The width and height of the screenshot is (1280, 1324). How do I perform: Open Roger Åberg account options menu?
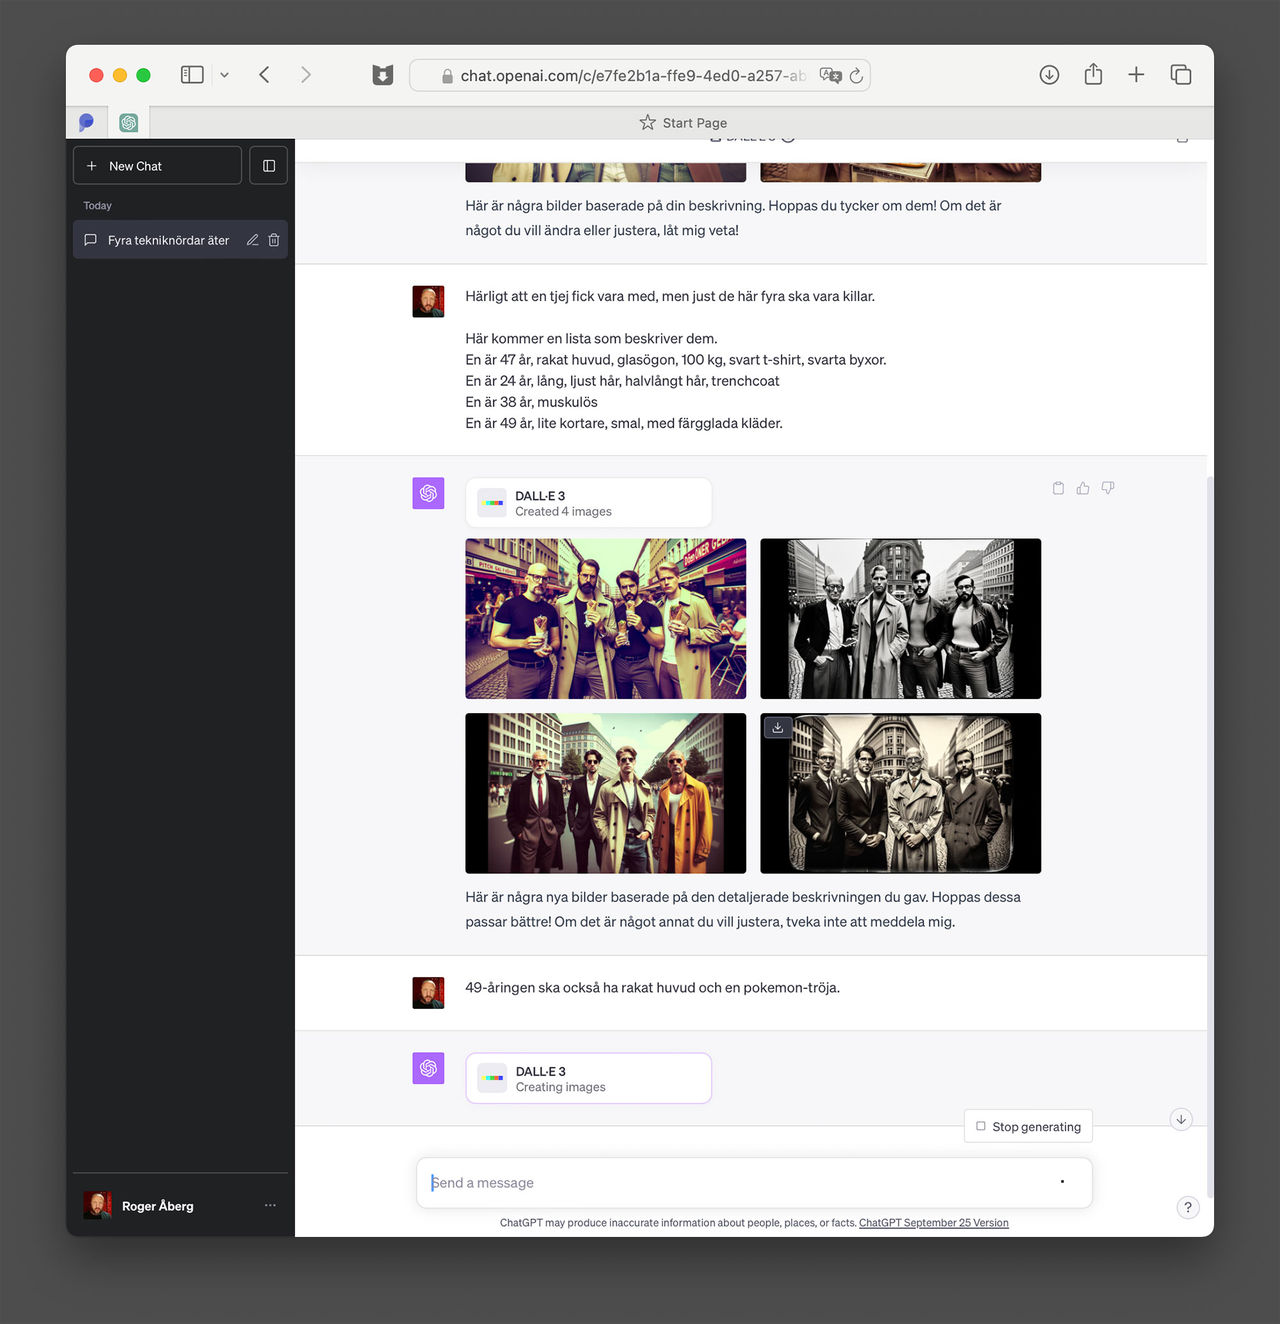tap(270, 1206)
